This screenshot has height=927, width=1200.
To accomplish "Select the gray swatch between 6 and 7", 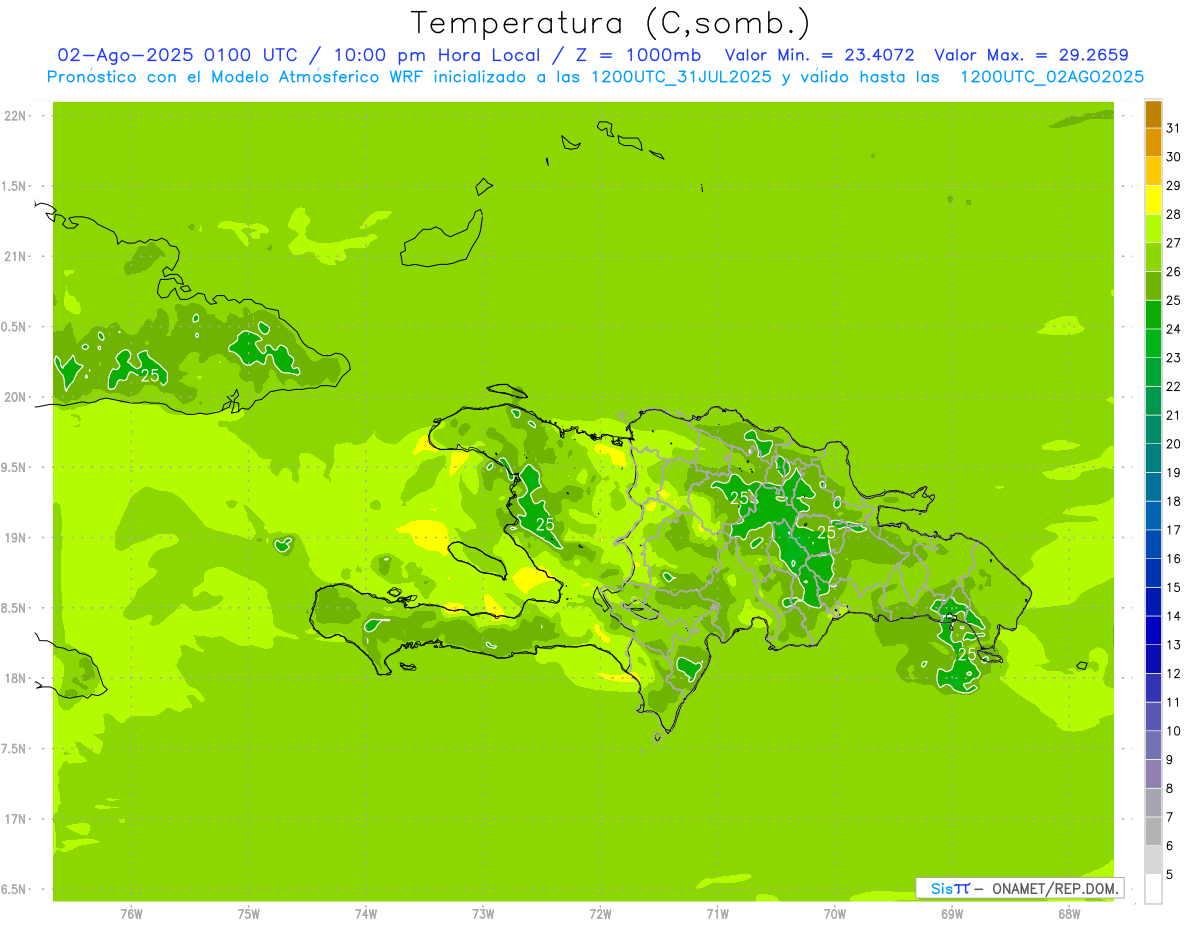I will coord(1153,831).
